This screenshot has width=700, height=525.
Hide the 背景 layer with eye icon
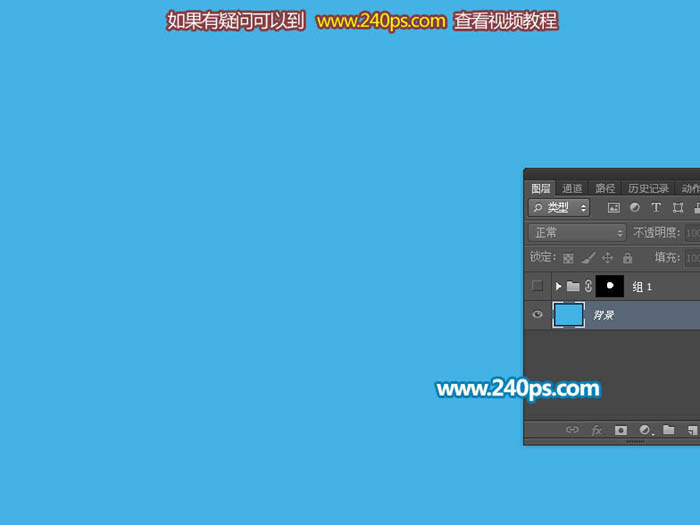pyautogui.click(x=538, y=314)
